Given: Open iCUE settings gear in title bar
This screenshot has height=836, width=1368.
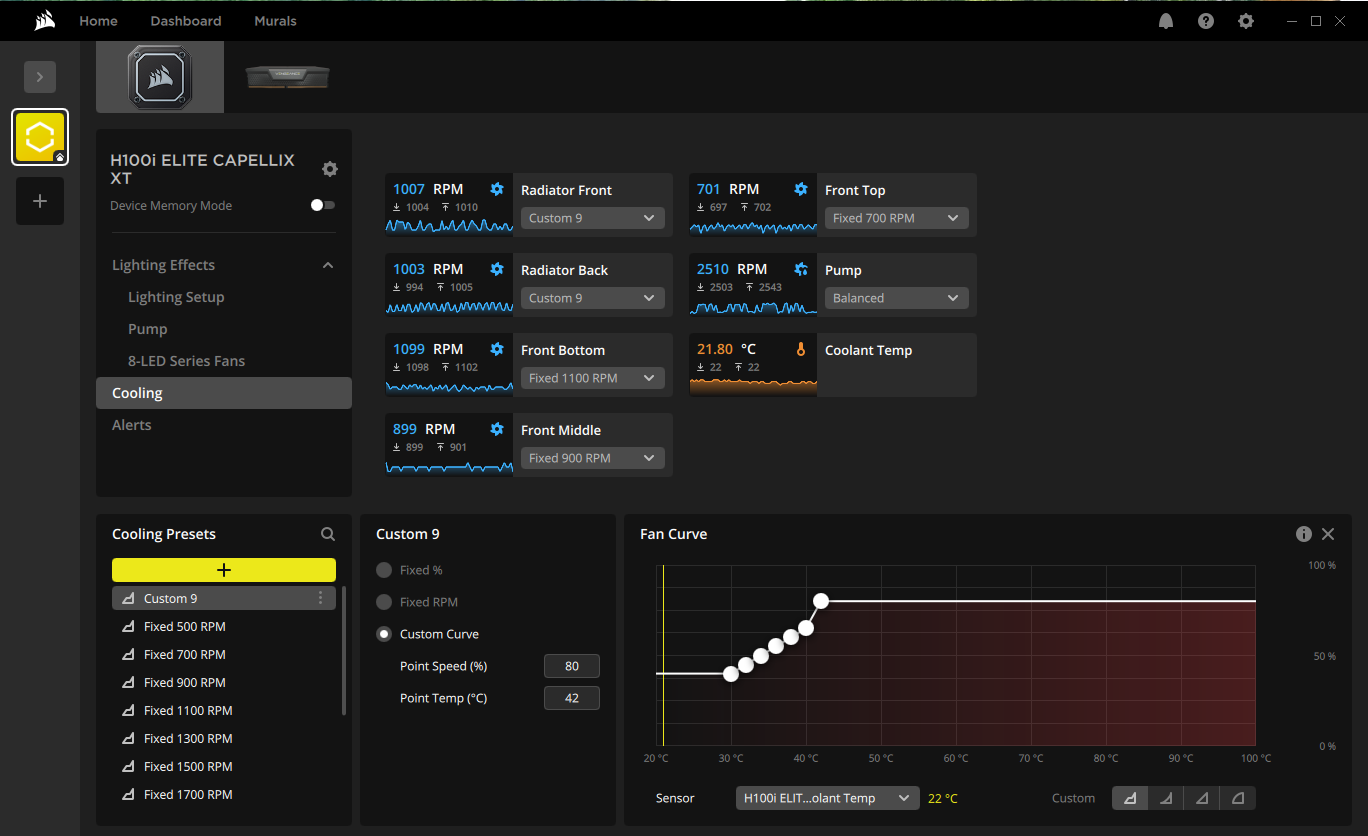Looking at the screenshot, I should tap(1246, 21).
